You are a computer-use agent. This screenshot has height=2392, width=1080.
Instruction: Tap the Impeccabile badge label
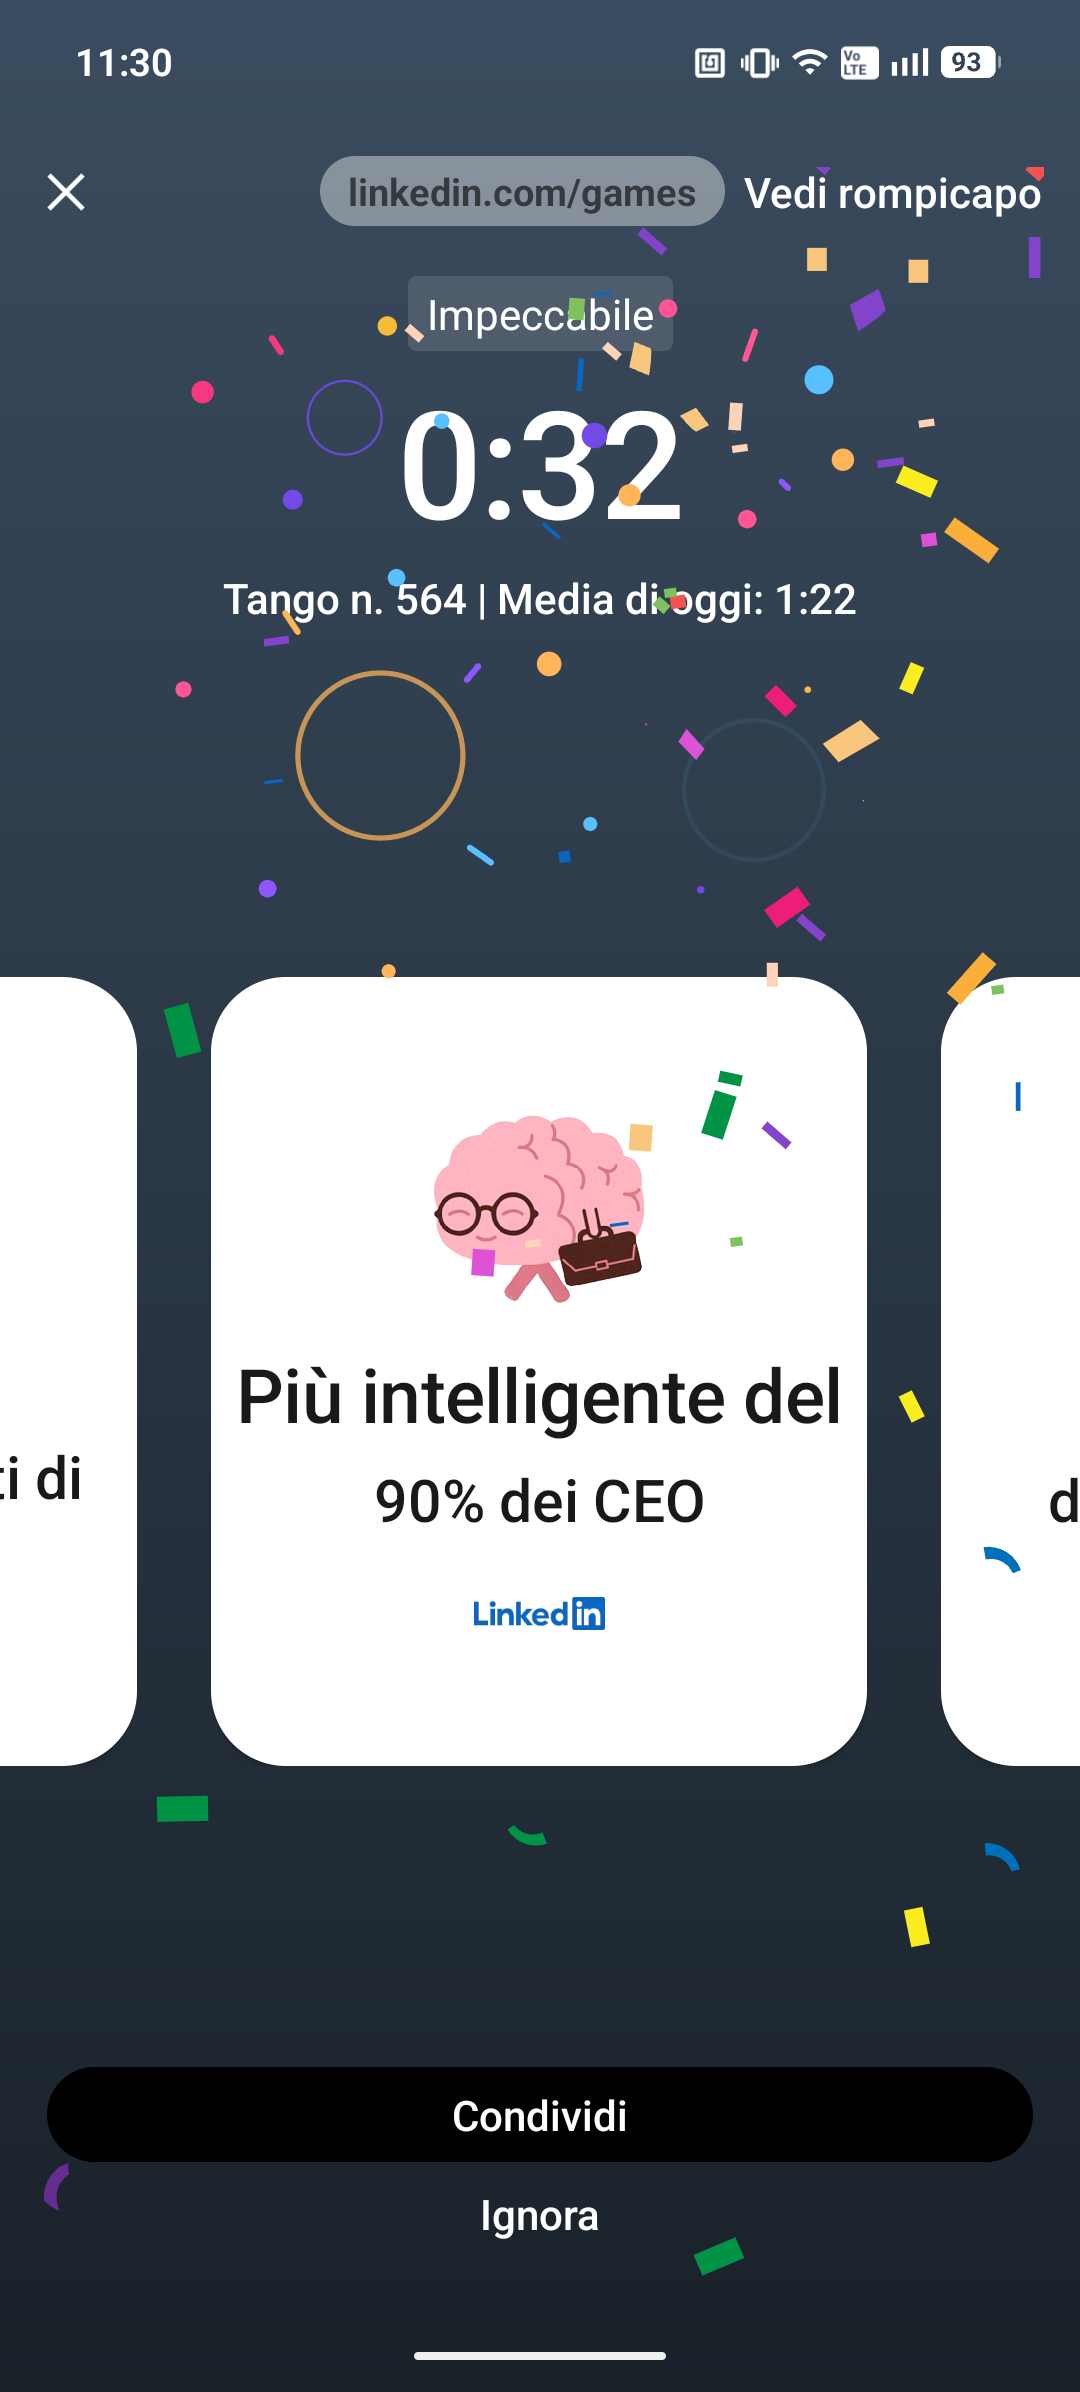click(540, 314)
